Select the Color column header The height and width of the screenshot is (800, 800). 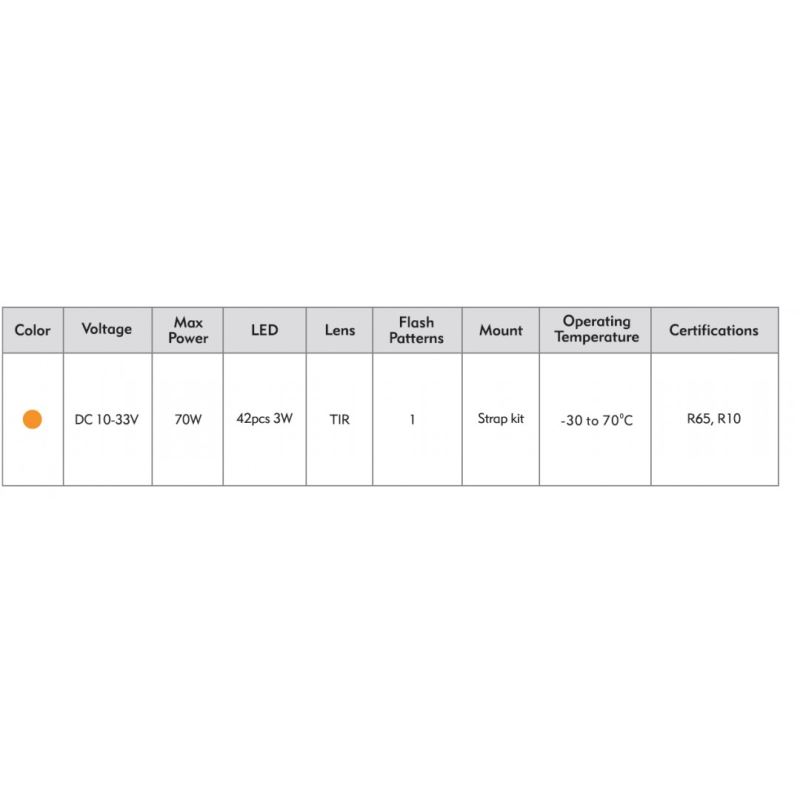click(x=33, y=330)
